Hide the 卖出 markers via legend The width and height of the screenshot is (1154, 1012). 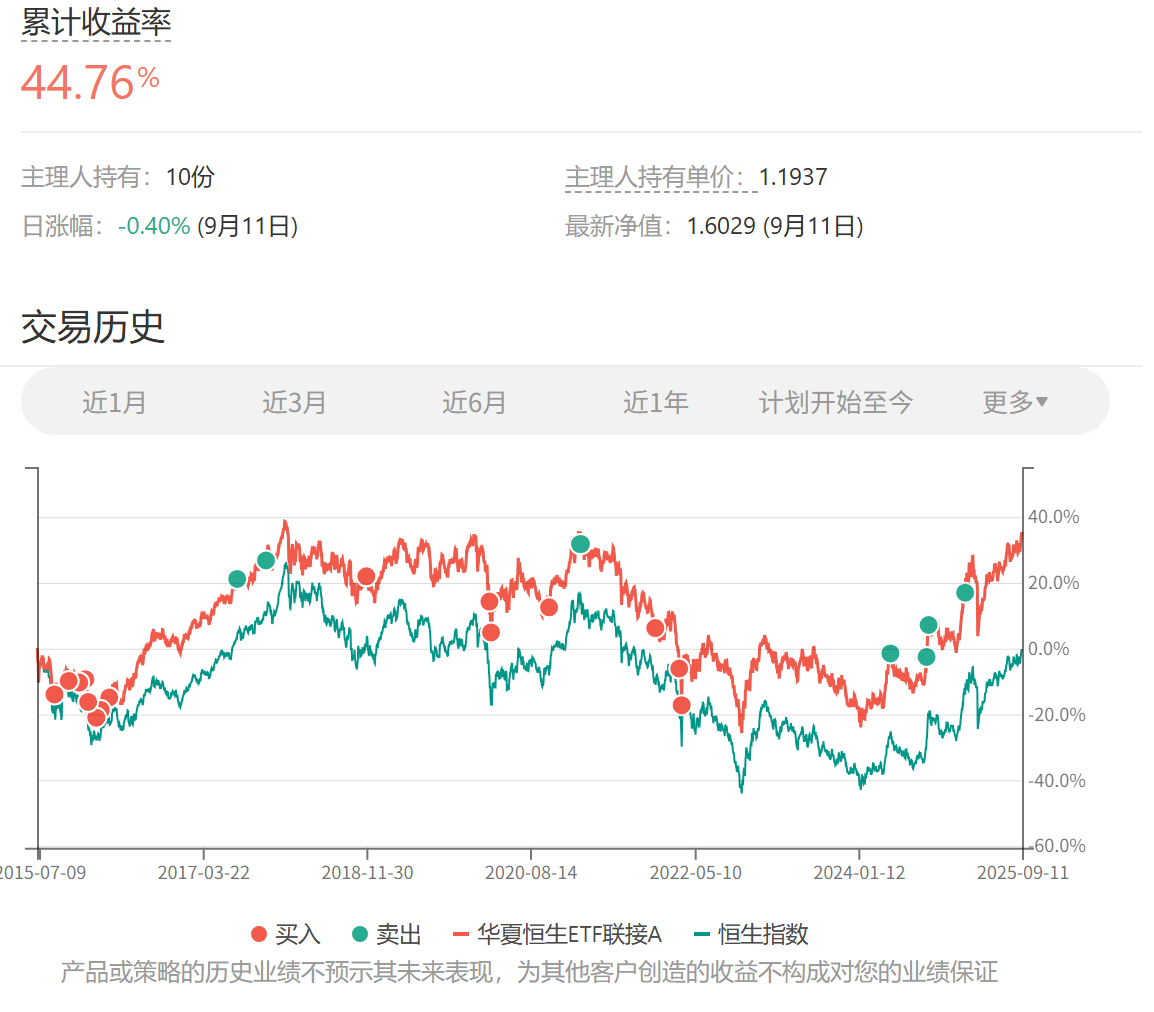[386, 934]
